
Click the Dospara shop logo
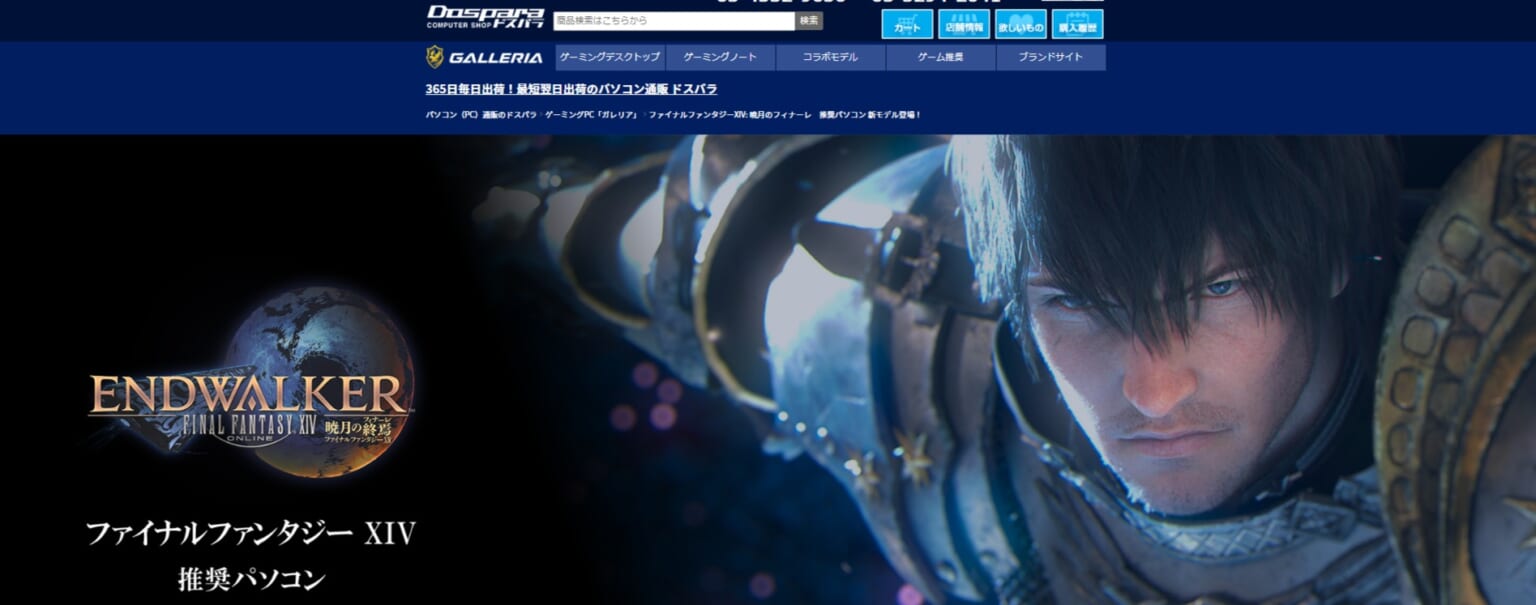(484, 17)
